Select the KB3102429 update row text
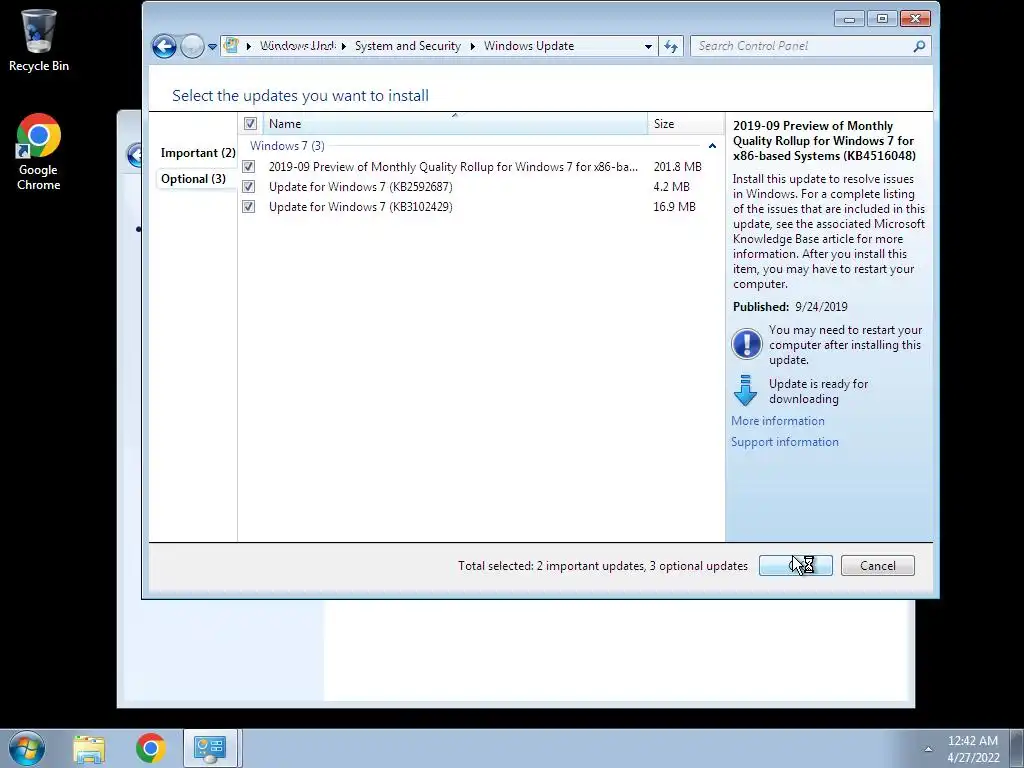Screen dimensions: 1024x768 pos(360,207)
